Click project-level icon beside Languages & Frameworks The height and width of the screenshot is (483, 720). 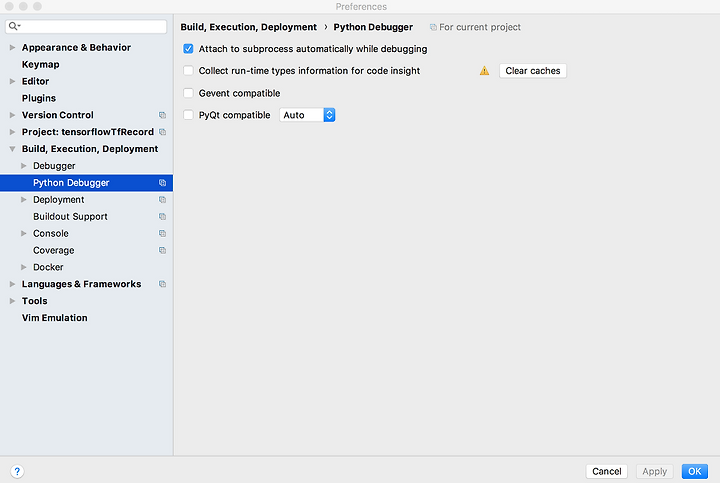163,284
